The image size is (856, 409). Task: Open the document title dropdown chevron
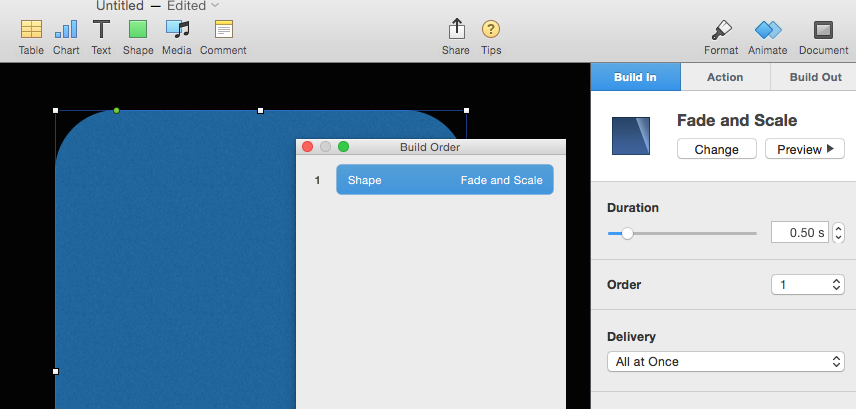215,5
